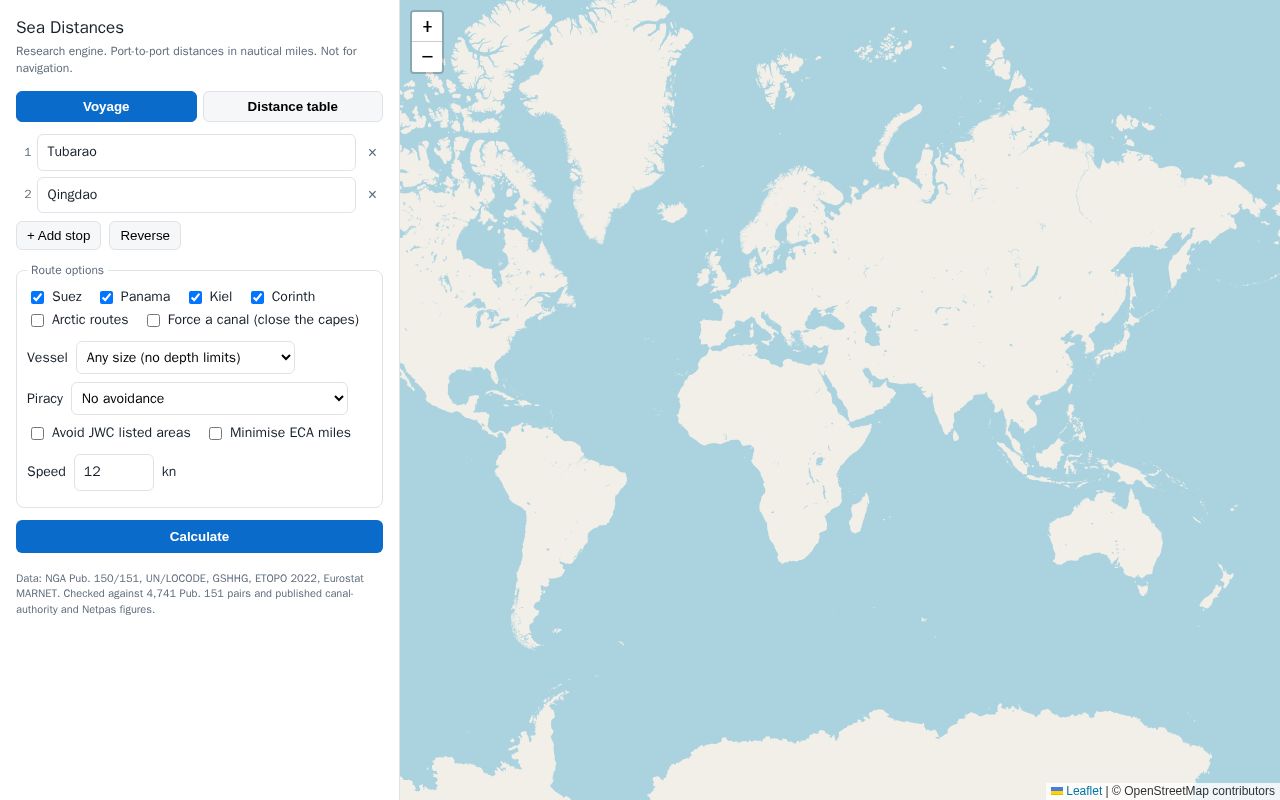Remove the Tubarao stop
Viewport: 1280px width, 800px height.
(x=372, y=153)
